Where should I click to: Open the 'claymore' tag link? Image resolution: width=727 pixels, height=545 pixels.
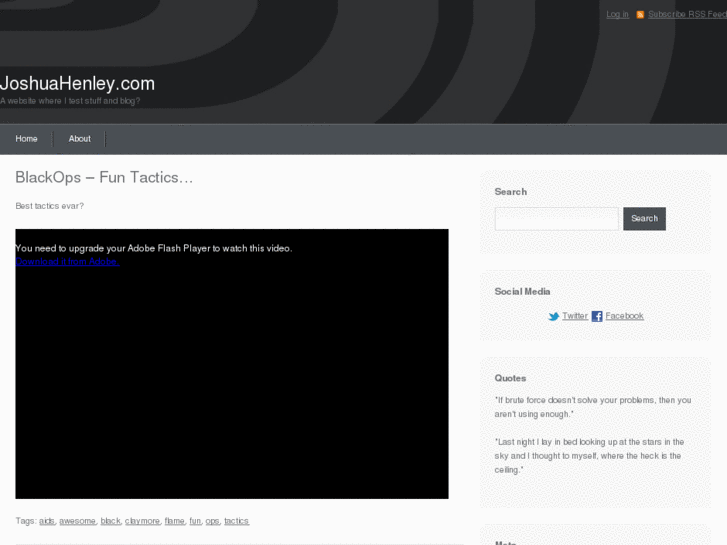click(x=142, y=521)
